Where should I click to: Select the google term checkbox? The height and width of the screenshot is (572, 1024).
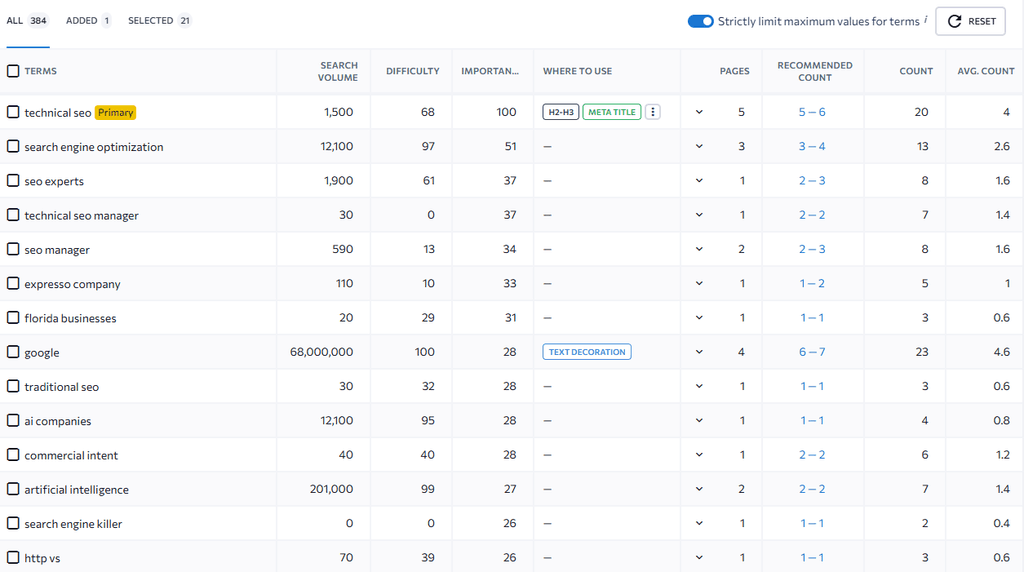point(13,352)
